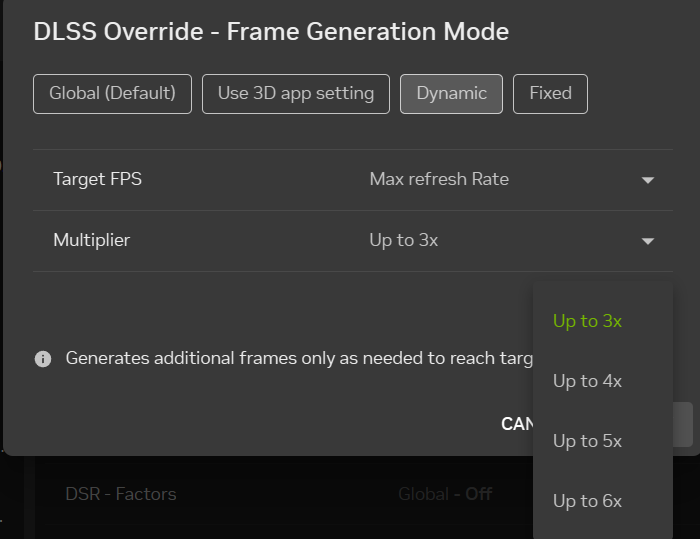Select the Global (Default) mode option

point(112,94)
